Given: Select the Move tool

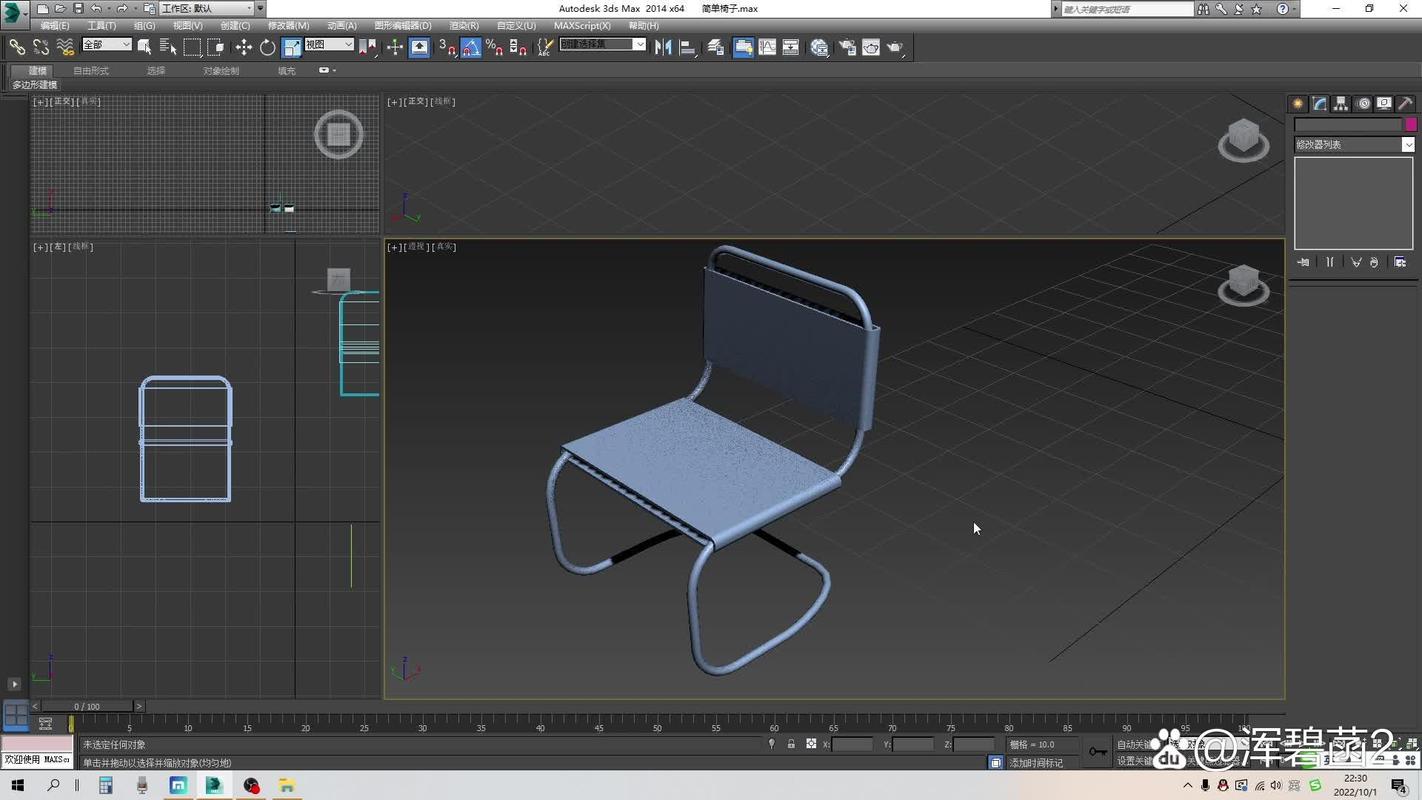Looking at the screenshot, I should point(244,47).
